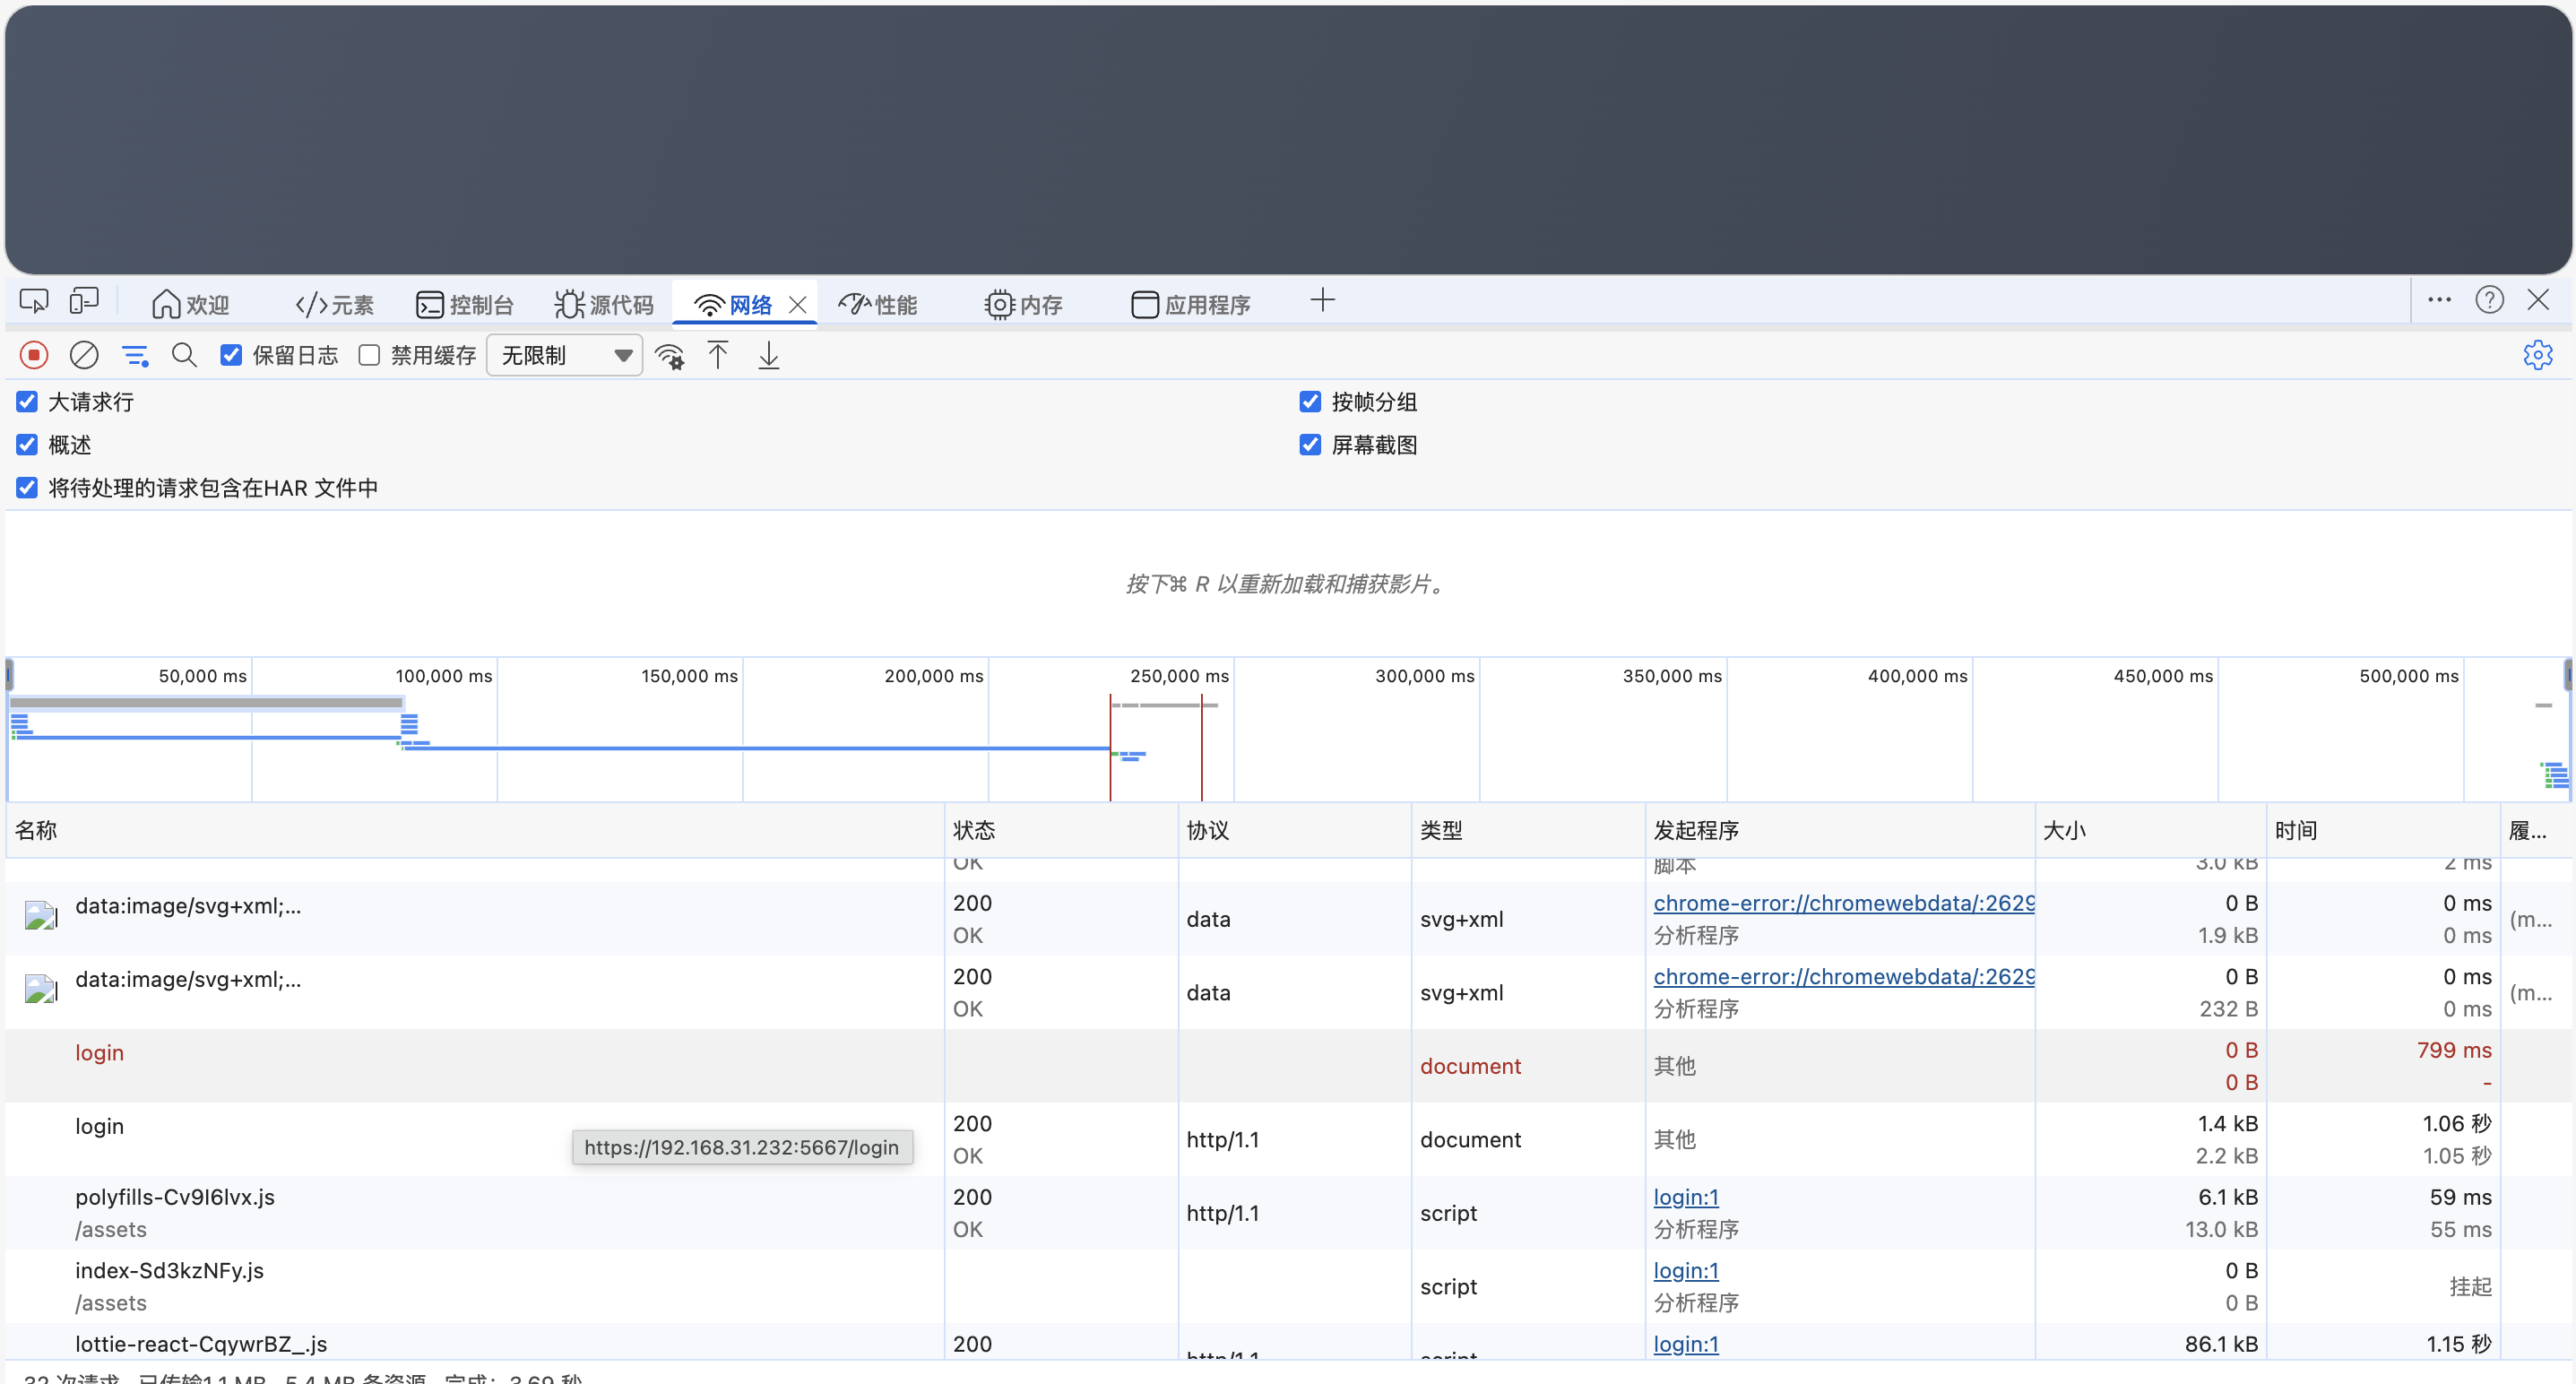Open network search magnifier
Screen dimensions: 2576x1384
click(184, 355)
